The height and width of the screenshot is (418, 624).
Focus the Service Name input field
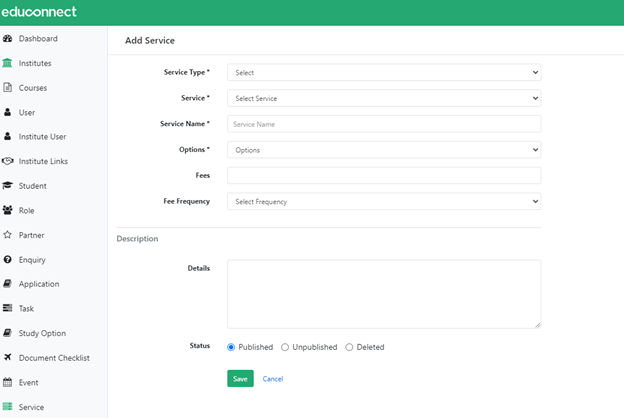coord(384,124)
